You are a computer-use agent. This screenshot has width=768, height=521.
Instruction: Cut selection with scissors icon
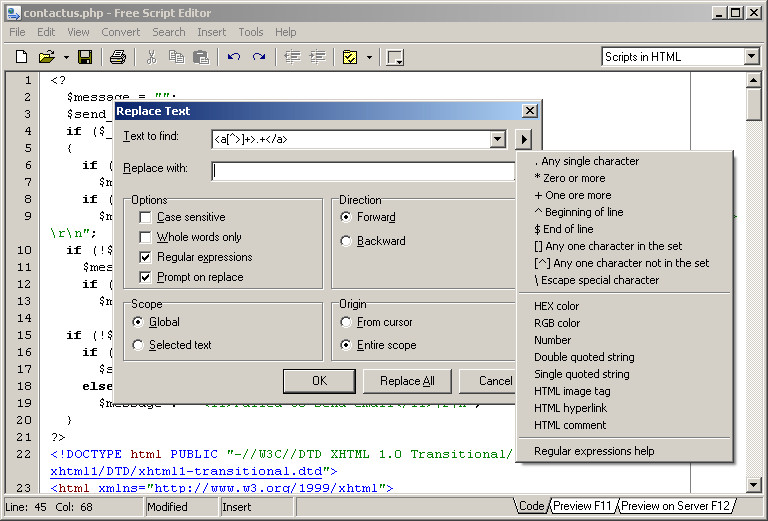point(151,57)
